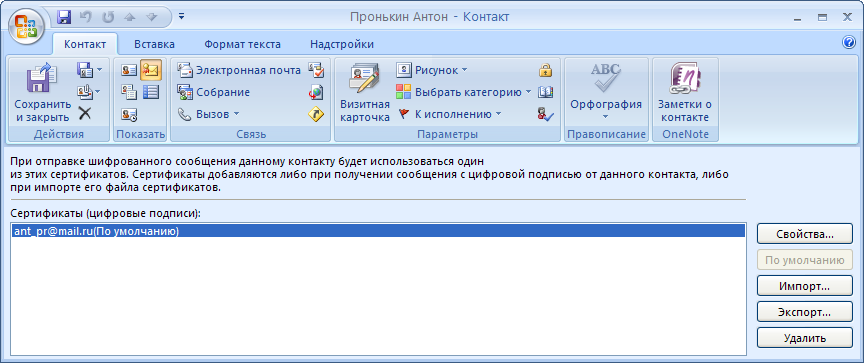Viewport: 865px width, 364px height.
Task: Click Собрание to schedule a meeting
Action: (x=213, y=92)
